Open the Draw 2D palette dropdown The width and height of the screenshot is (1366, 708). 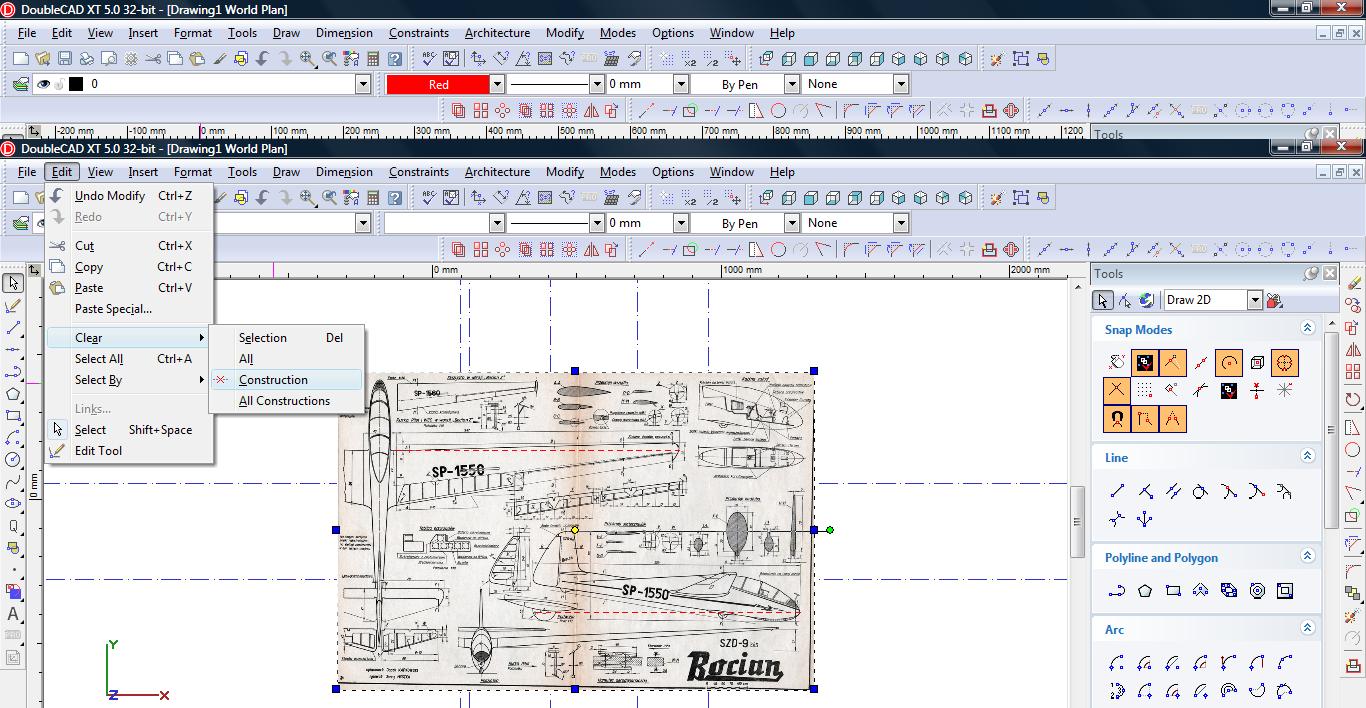tap(1254, 300)
